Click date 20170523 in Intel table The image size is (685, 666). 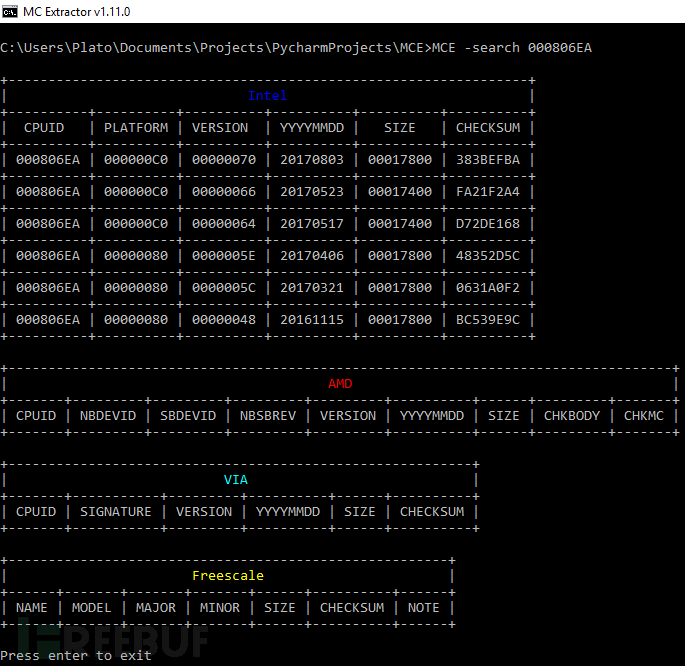pos(312,192)
